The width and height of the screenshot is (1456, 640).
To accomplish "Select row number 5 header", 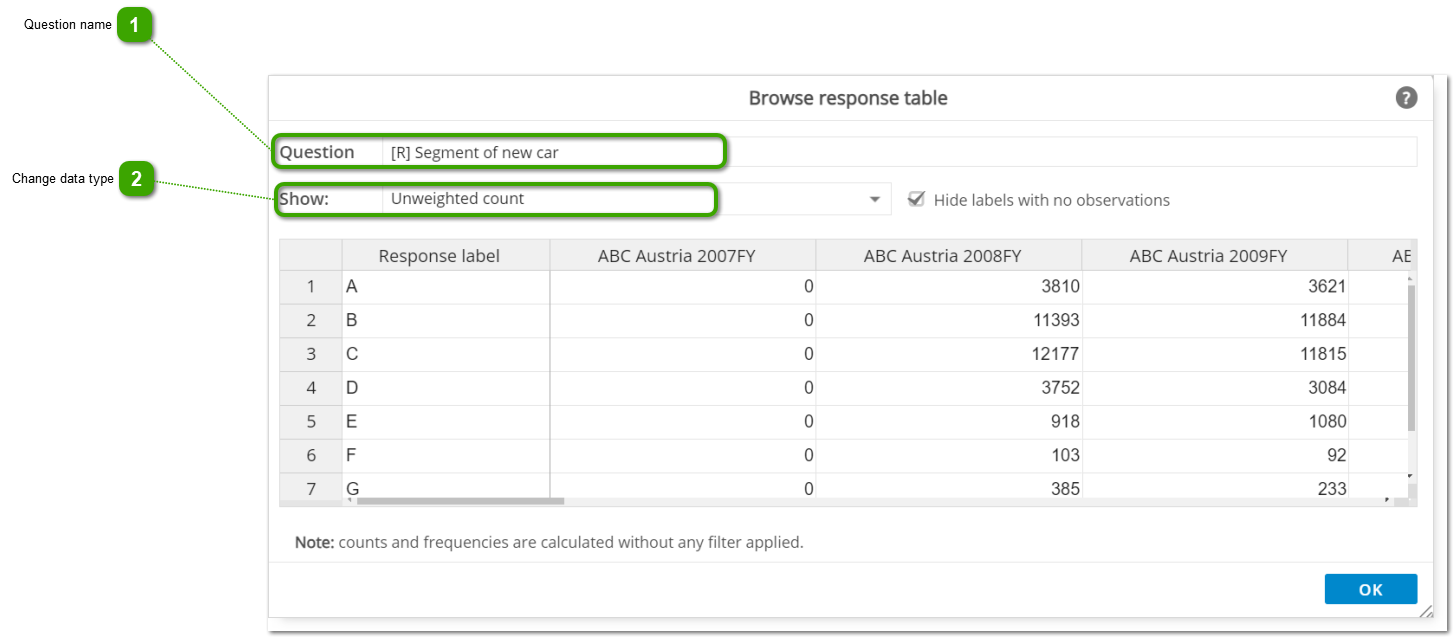I will click(311, 422).
